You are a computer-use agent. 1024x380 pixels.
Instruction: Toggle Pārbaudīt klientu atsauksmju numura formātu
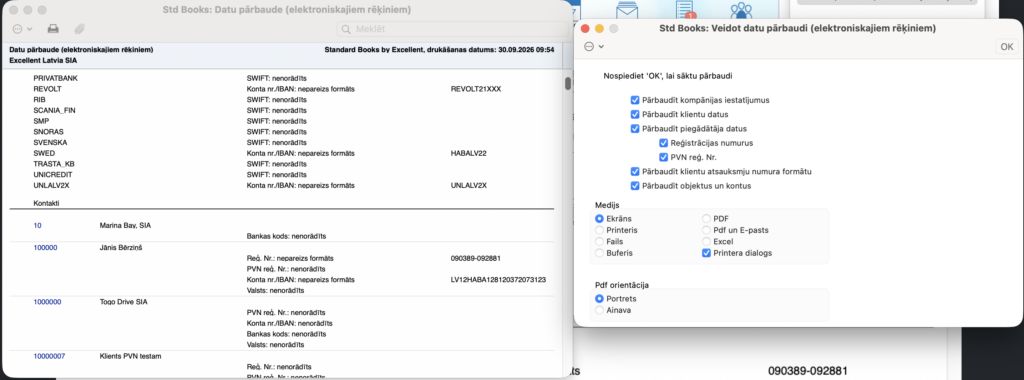(x=635, y=171)
